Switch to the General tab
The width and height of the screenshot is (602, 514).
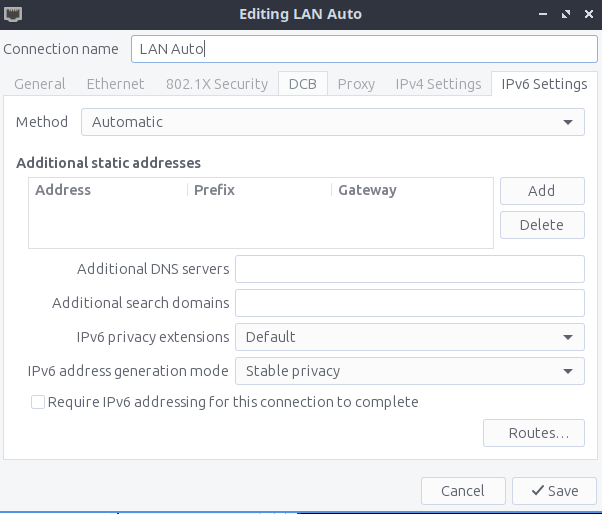(40, 84)
